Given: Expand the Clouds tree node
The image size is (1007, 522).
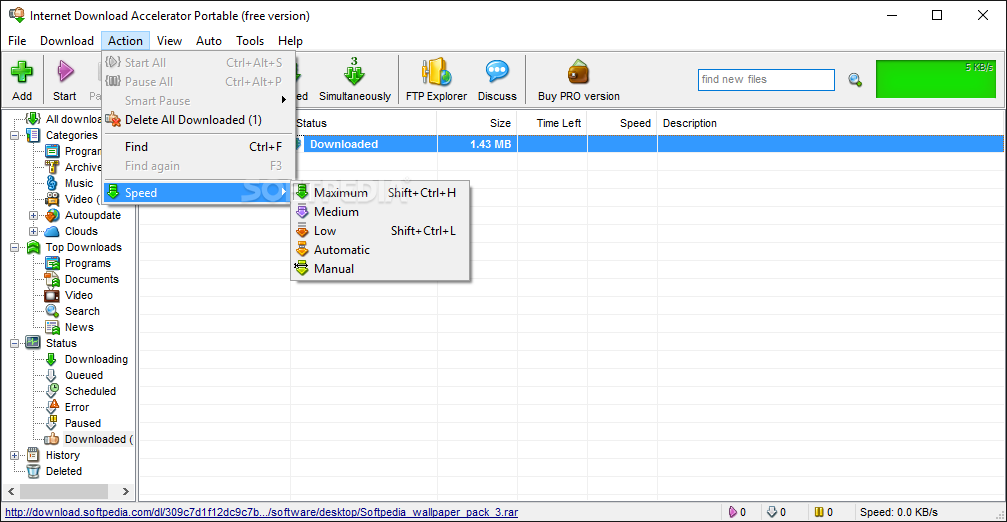Looking at the screenshot, I should [x=33, y=231].
